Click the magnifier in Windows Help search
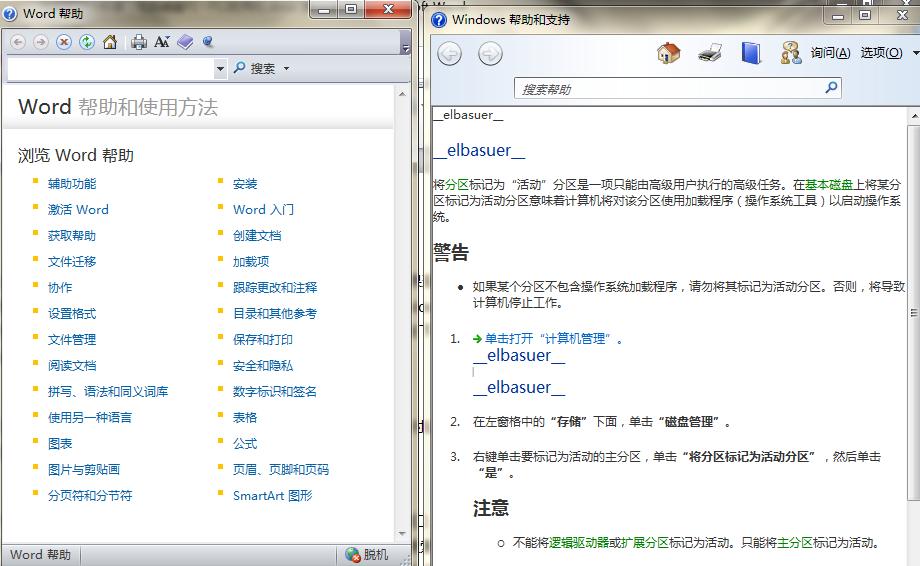 point(831,88)
